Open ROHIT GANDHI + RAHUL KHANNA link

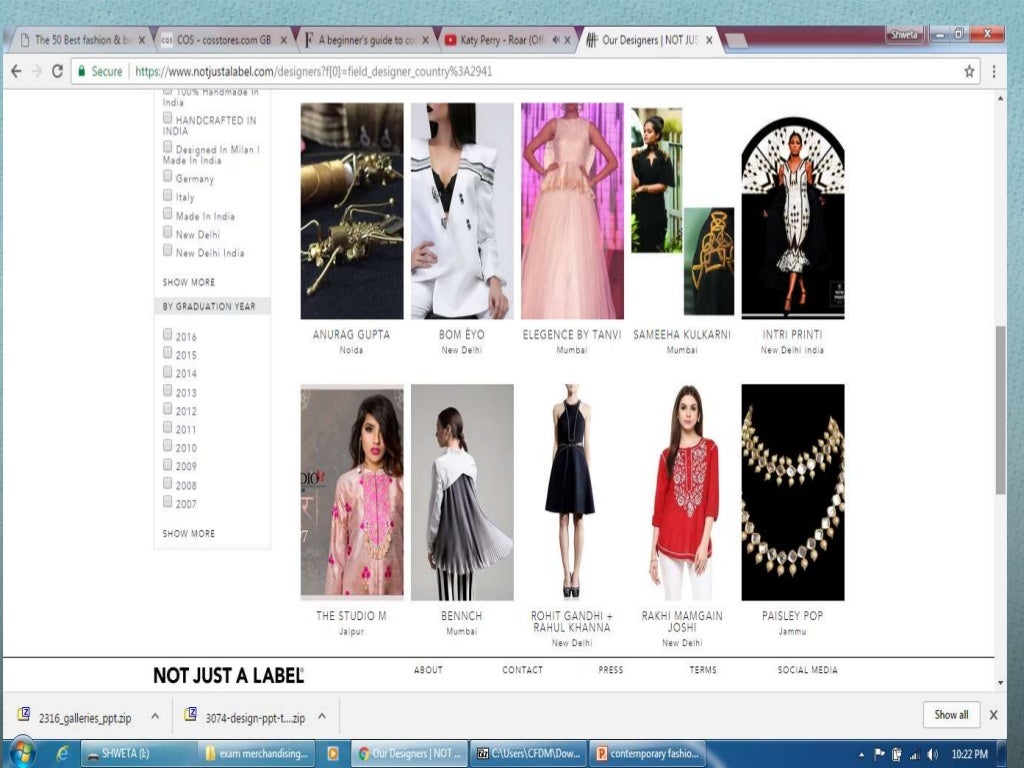pyautogui.click(x=572, y=622)
